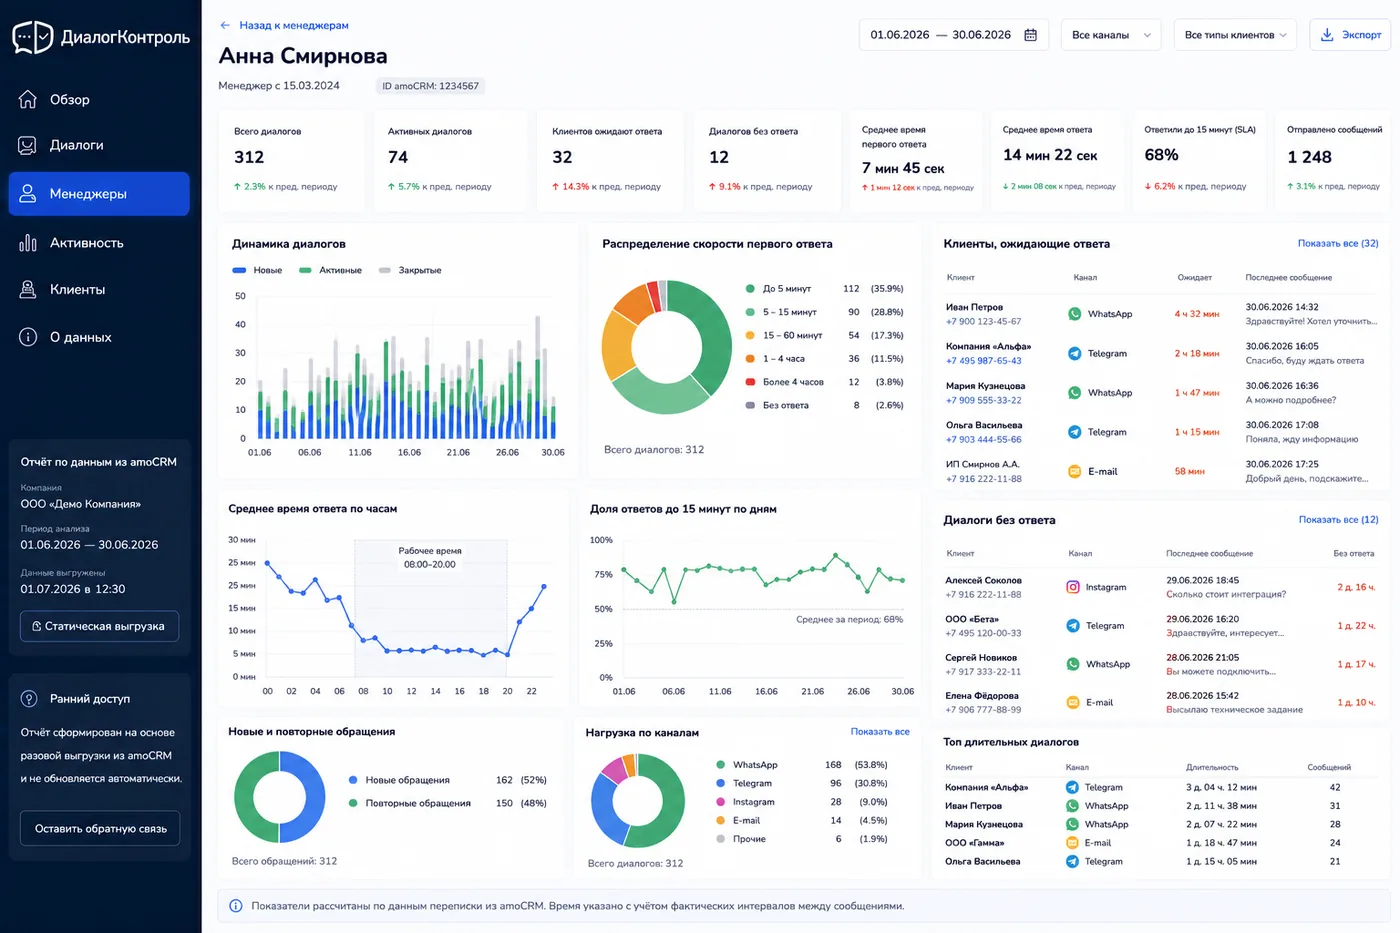Click the Экспорт button
This screenshot has height=933, width=1400.
click(x=1350, y=35)
